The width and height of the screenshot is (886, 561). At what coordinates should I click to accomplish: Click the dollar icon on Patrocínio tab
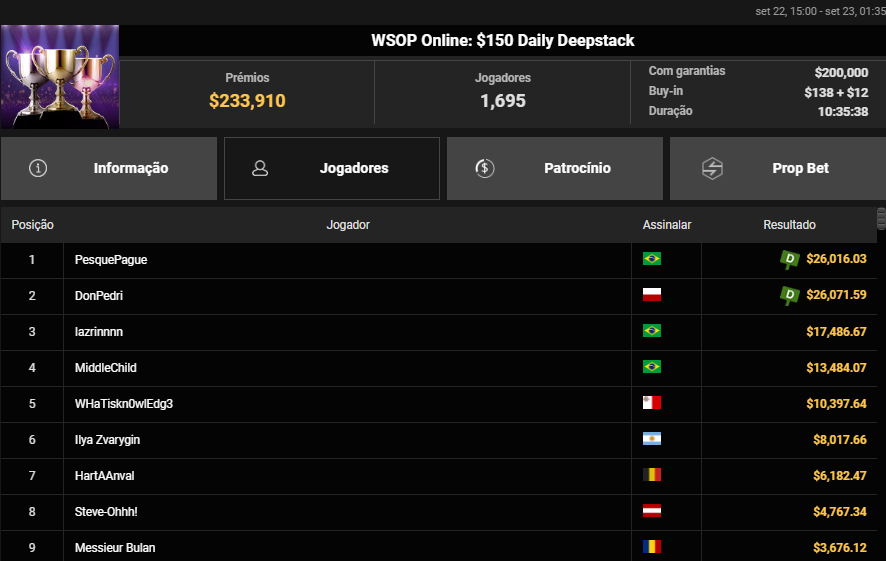coord(485,168)
